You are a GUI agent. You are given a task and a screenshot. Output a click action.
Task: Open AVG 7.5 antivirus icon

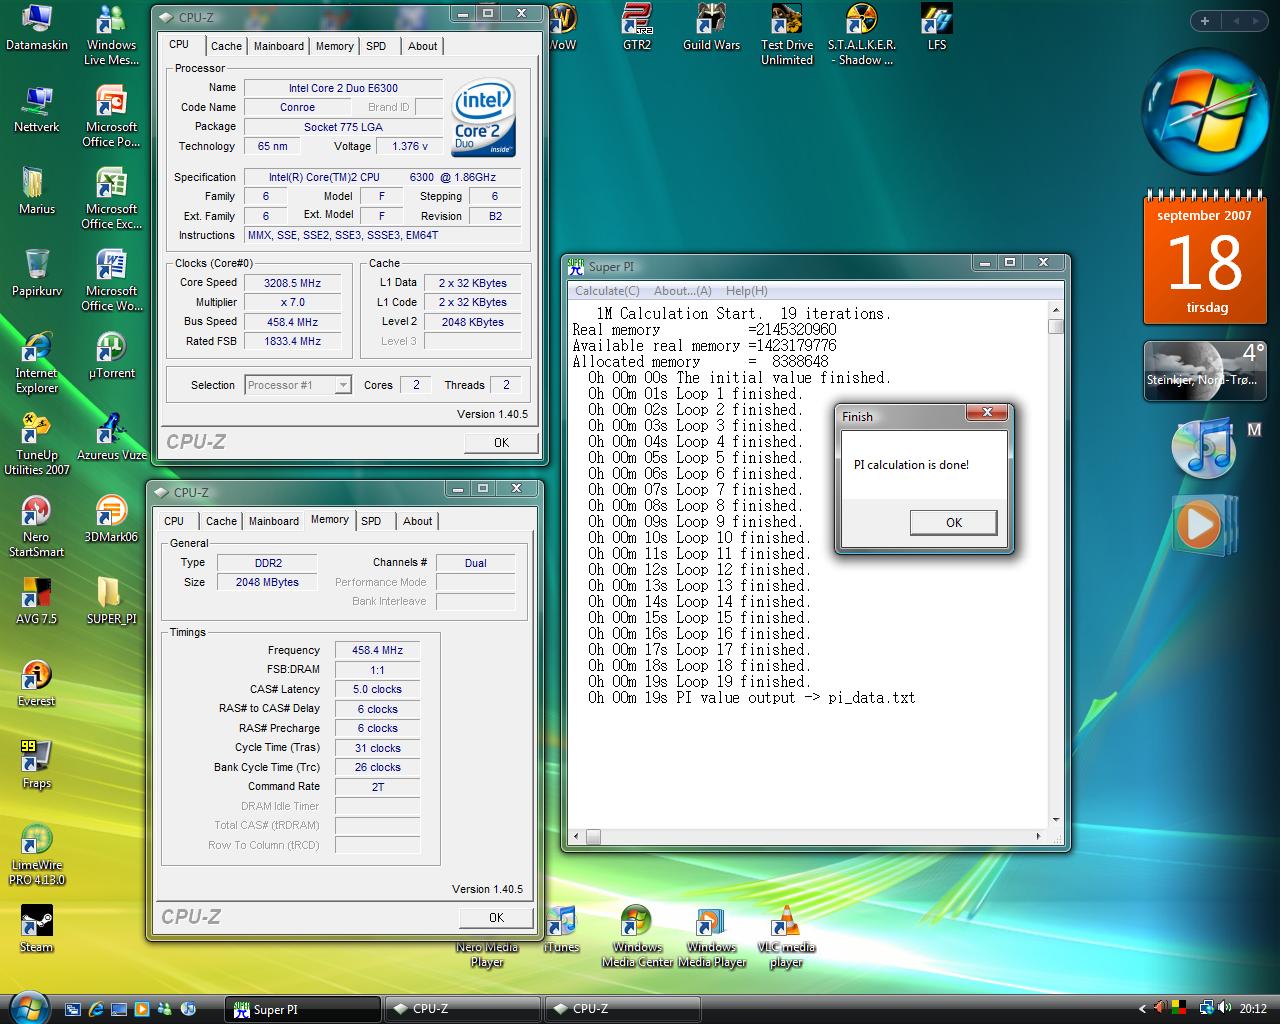37,602
